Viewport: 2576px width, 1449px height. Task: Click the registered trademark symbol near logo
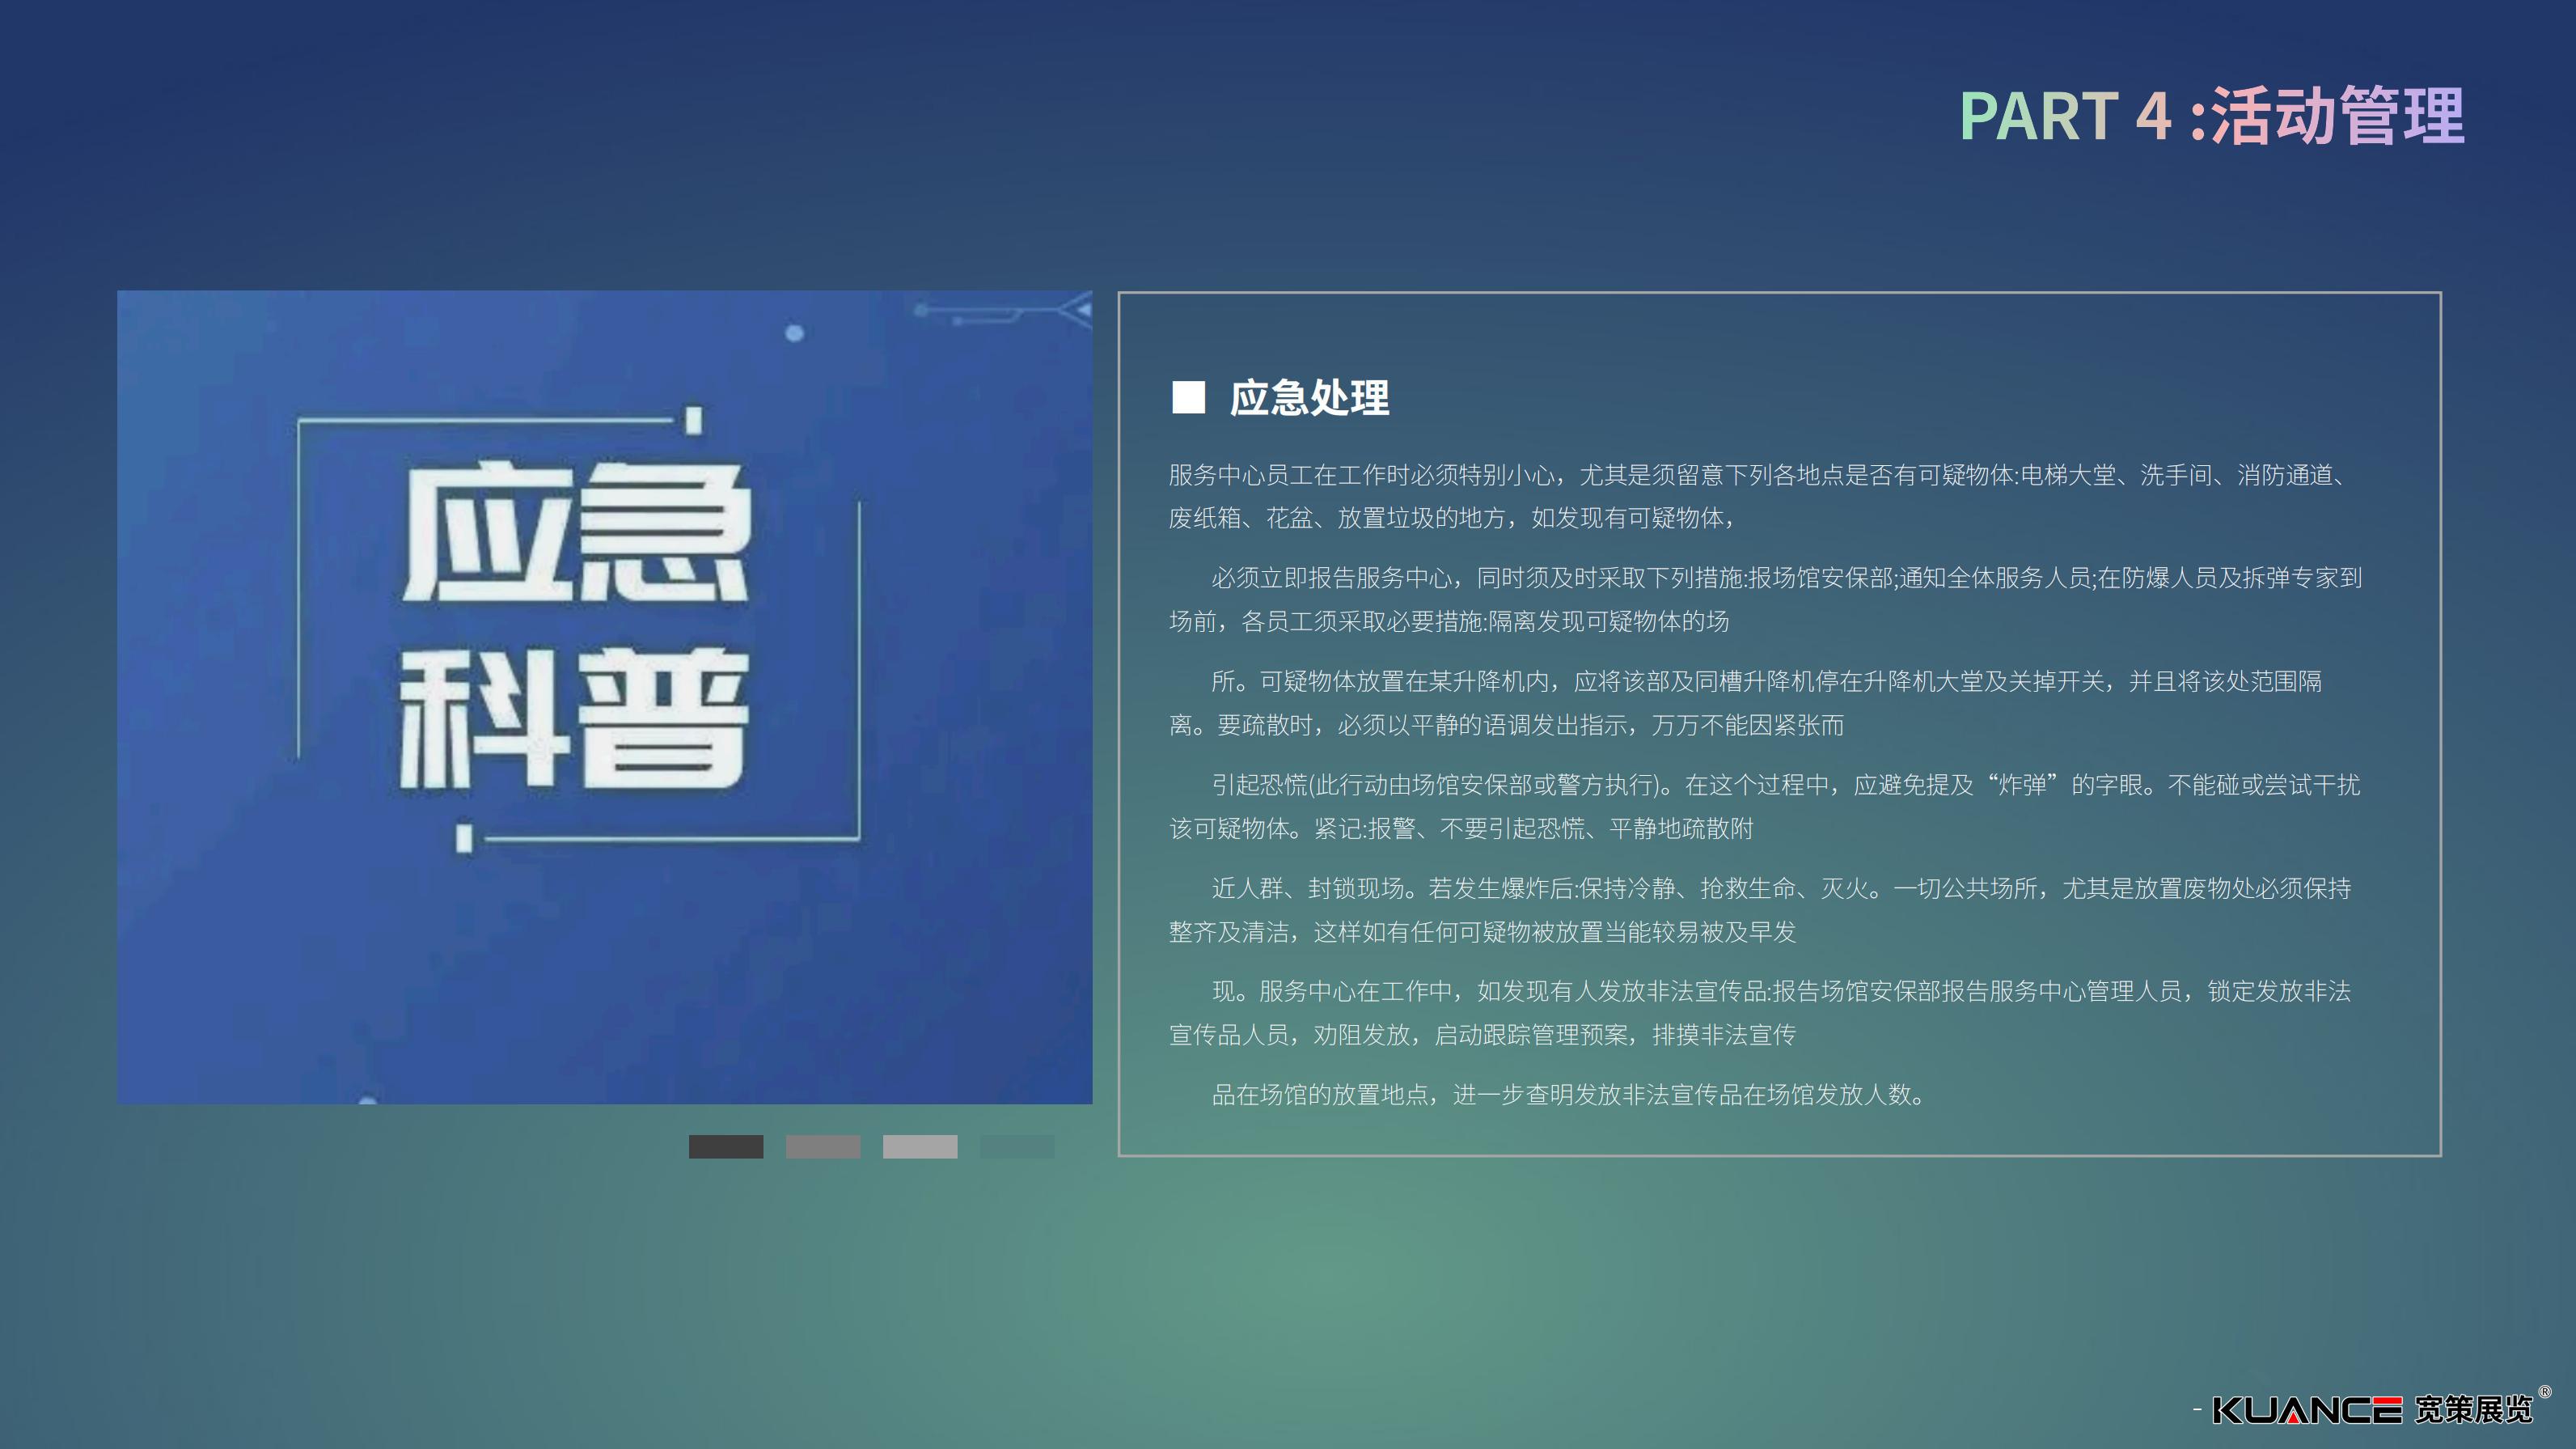point(2545,1392)
